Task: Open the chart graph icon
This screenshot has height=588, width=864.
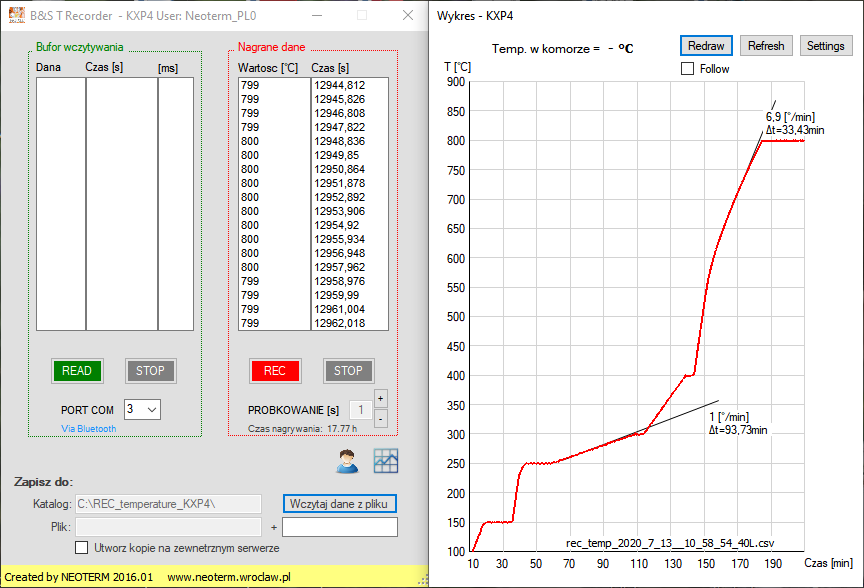Action: pos(386,461)
